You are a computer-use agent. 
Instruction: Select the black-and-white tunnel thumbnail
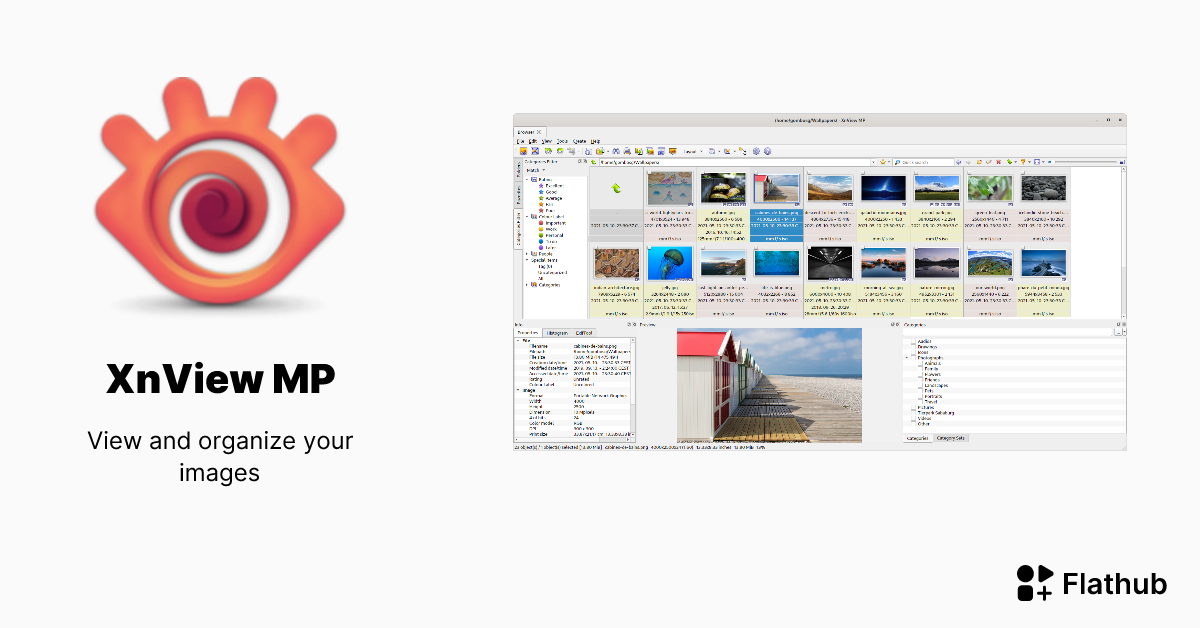(830, 264)
